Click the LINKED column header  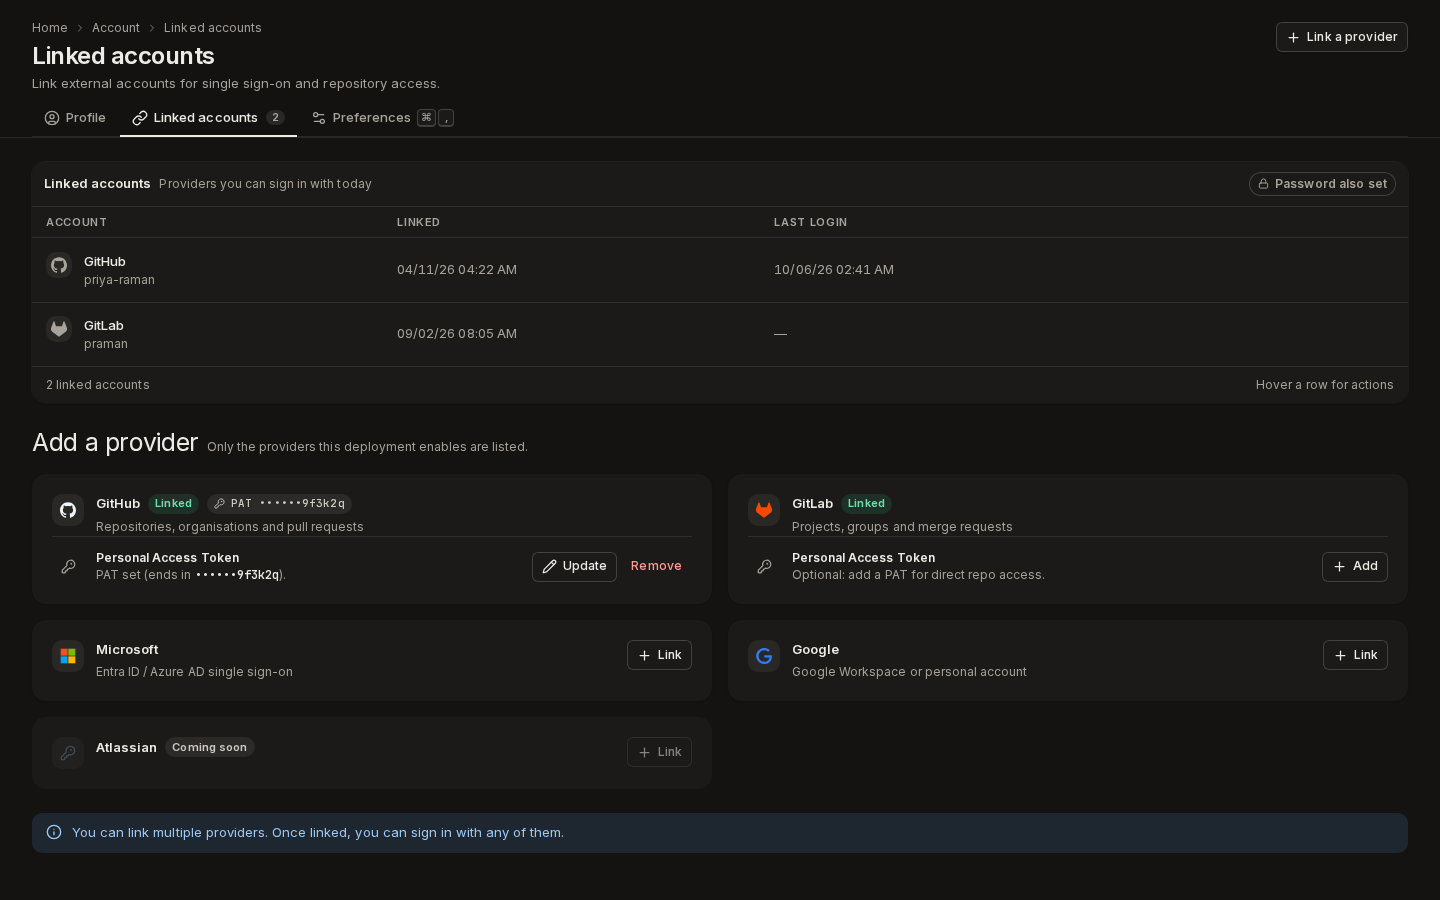418,222
